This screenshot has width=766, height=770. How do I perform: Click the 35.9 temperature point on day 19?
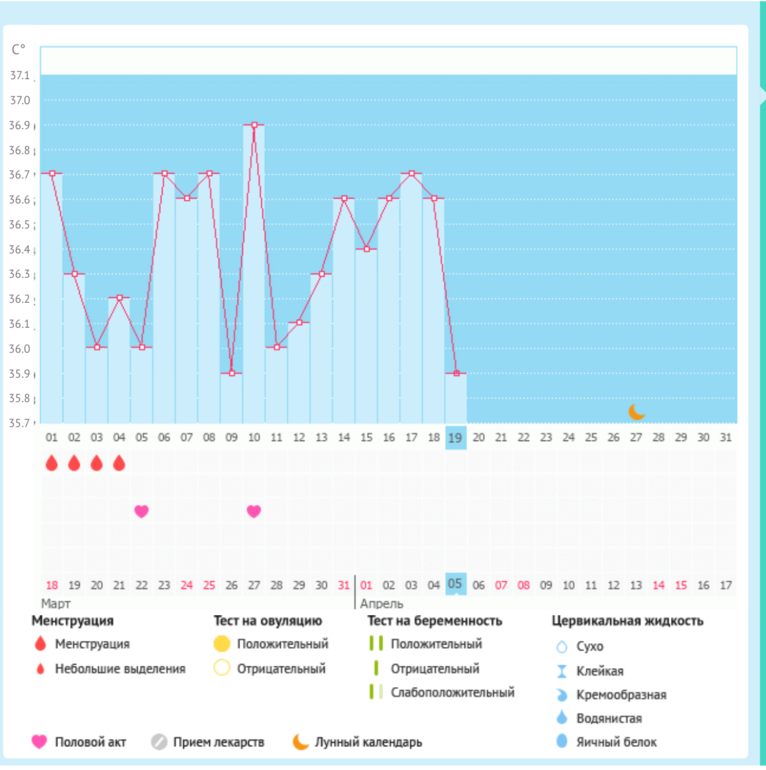coord(456,373)
